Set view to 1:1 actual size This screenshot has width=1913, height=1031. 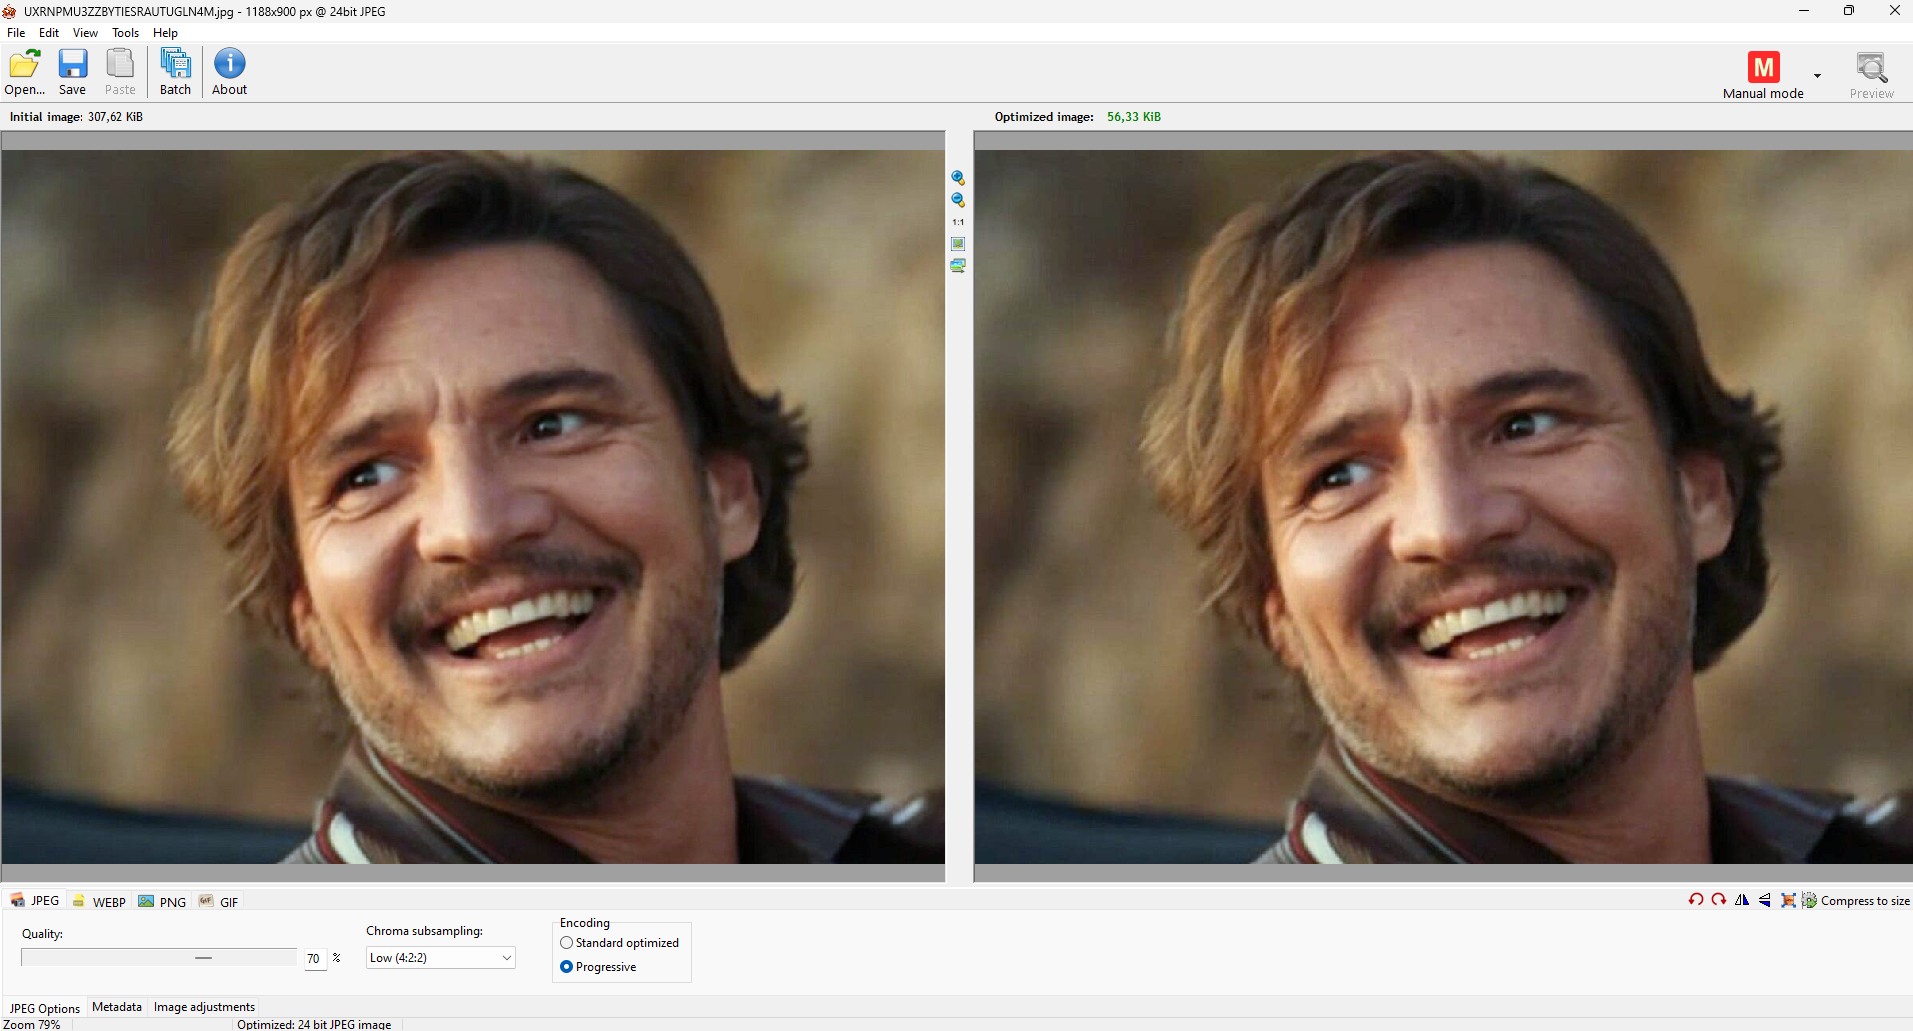pyautogui.click(x=958, y=222)
